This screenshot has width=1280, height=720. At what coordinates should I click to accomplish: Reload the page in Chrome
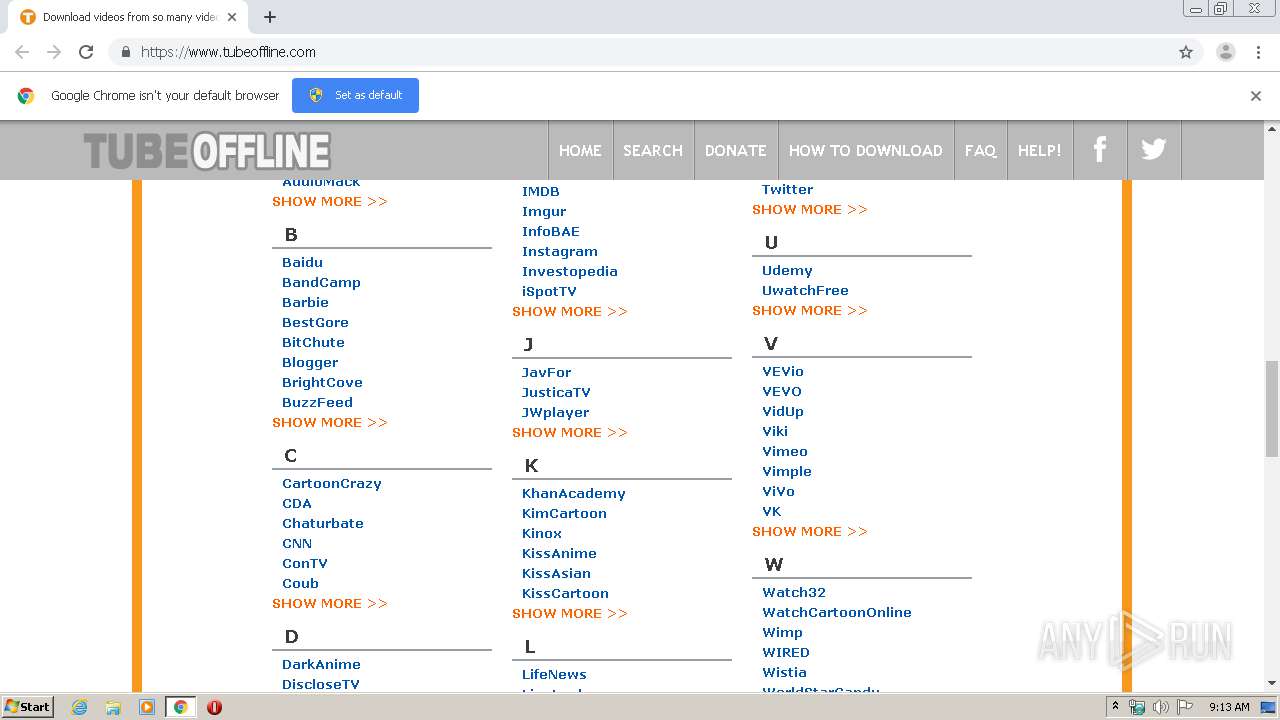coord(86,52)
